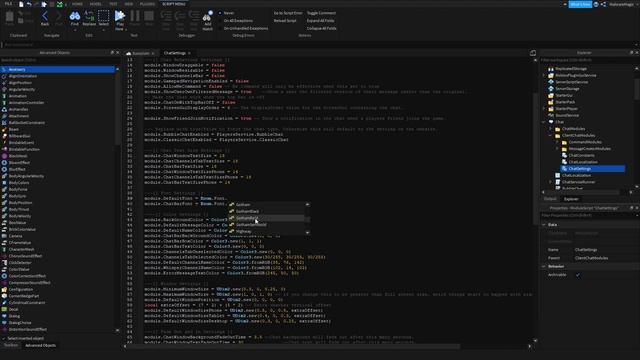This screenshot has height=360, width=640.
Task: Switch to the PLUGINS ribbon tab
Action: tap(147, 4)
